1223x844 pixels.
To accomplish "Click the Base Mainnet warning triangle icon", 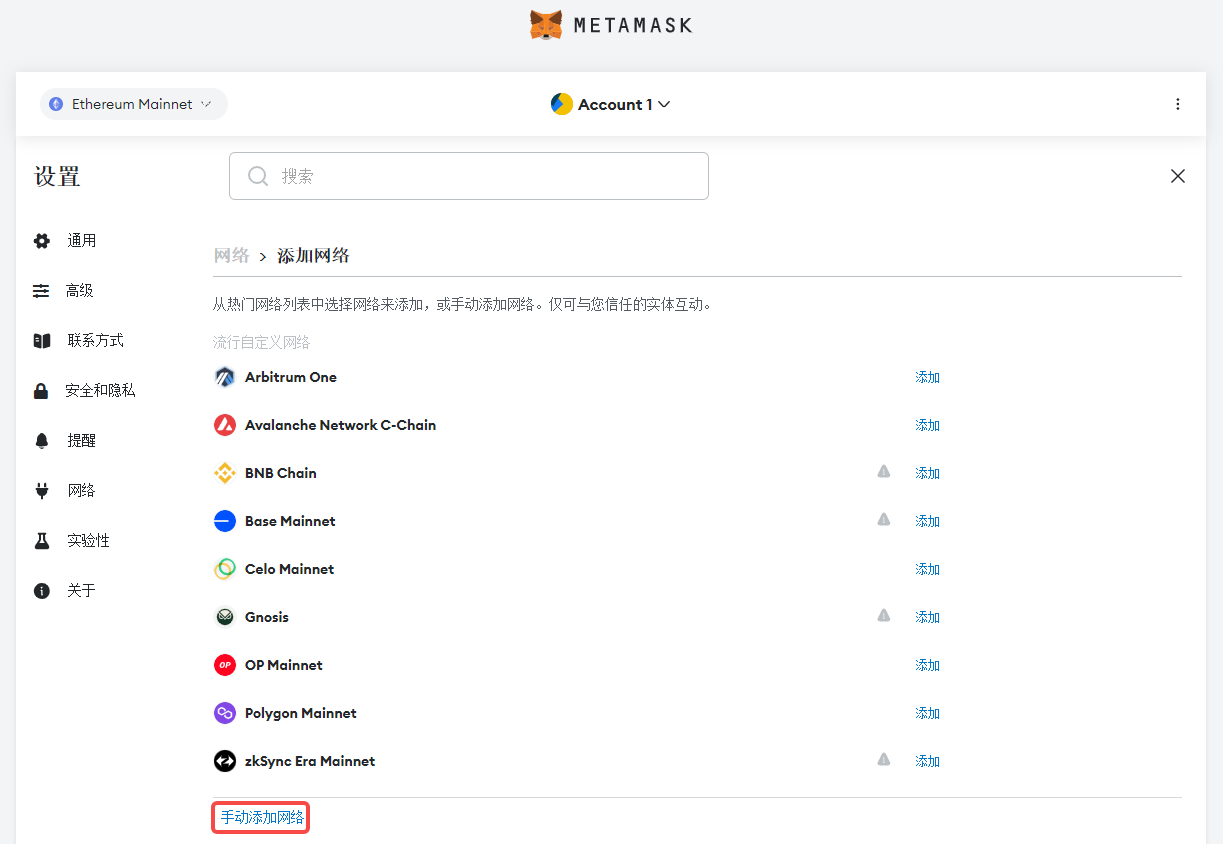I will (x=884, y=520).
